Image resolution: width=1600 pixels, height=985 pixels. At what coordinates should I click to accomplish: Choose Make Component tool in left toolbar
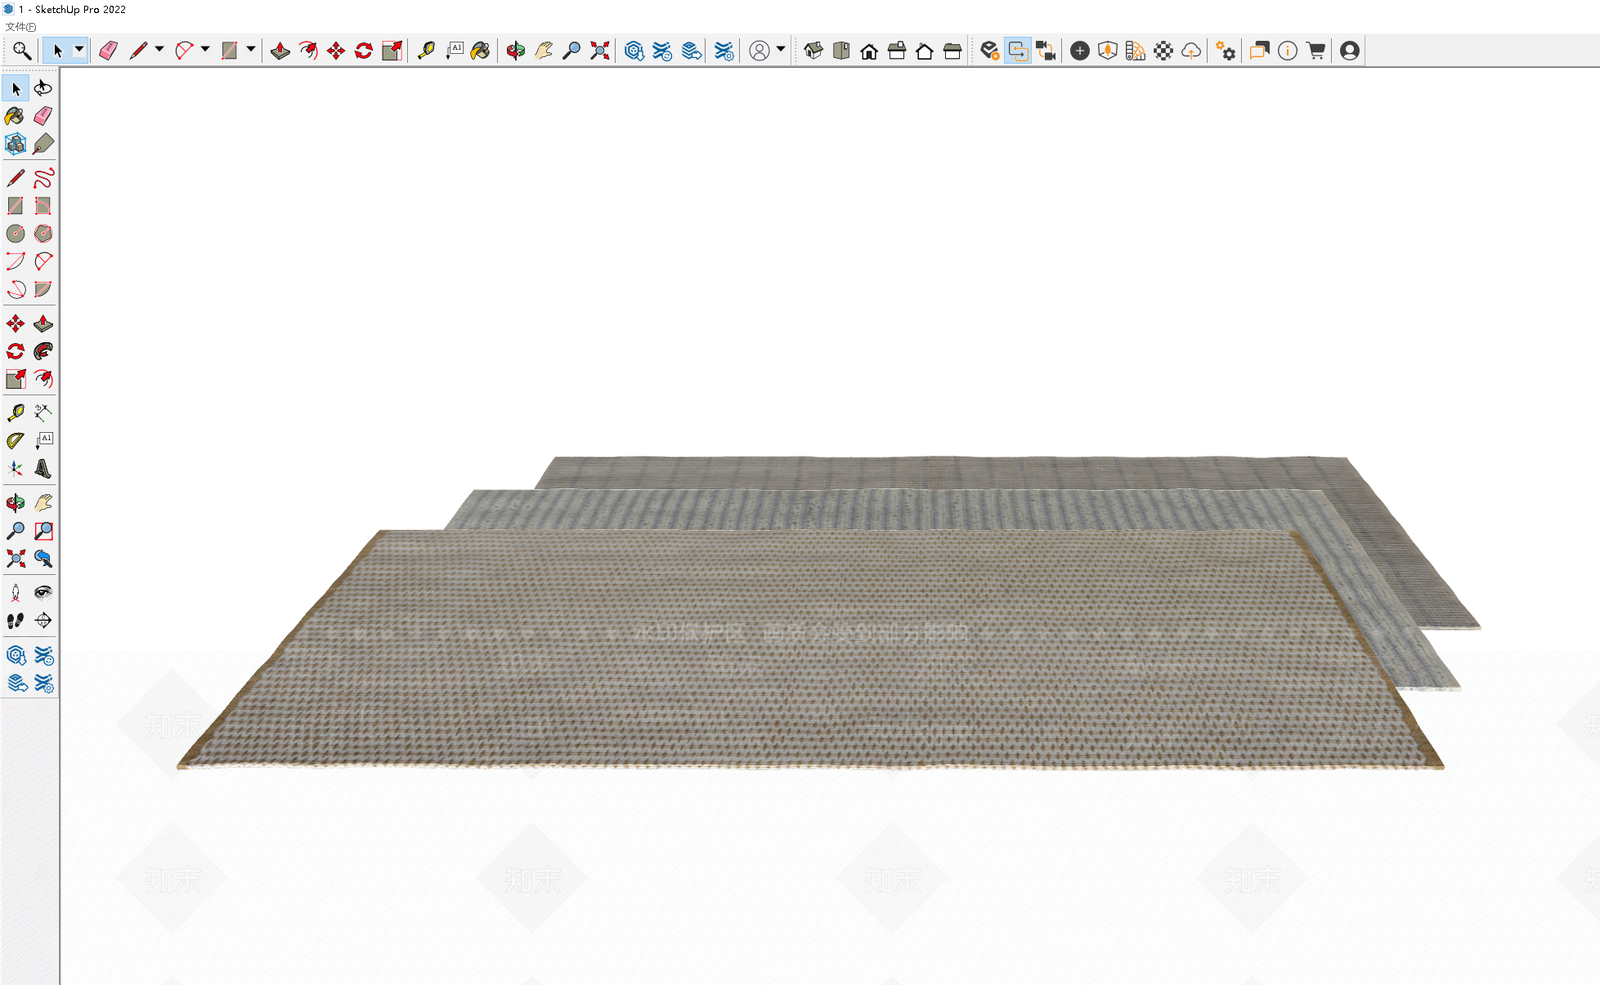(x=15, y=144)
